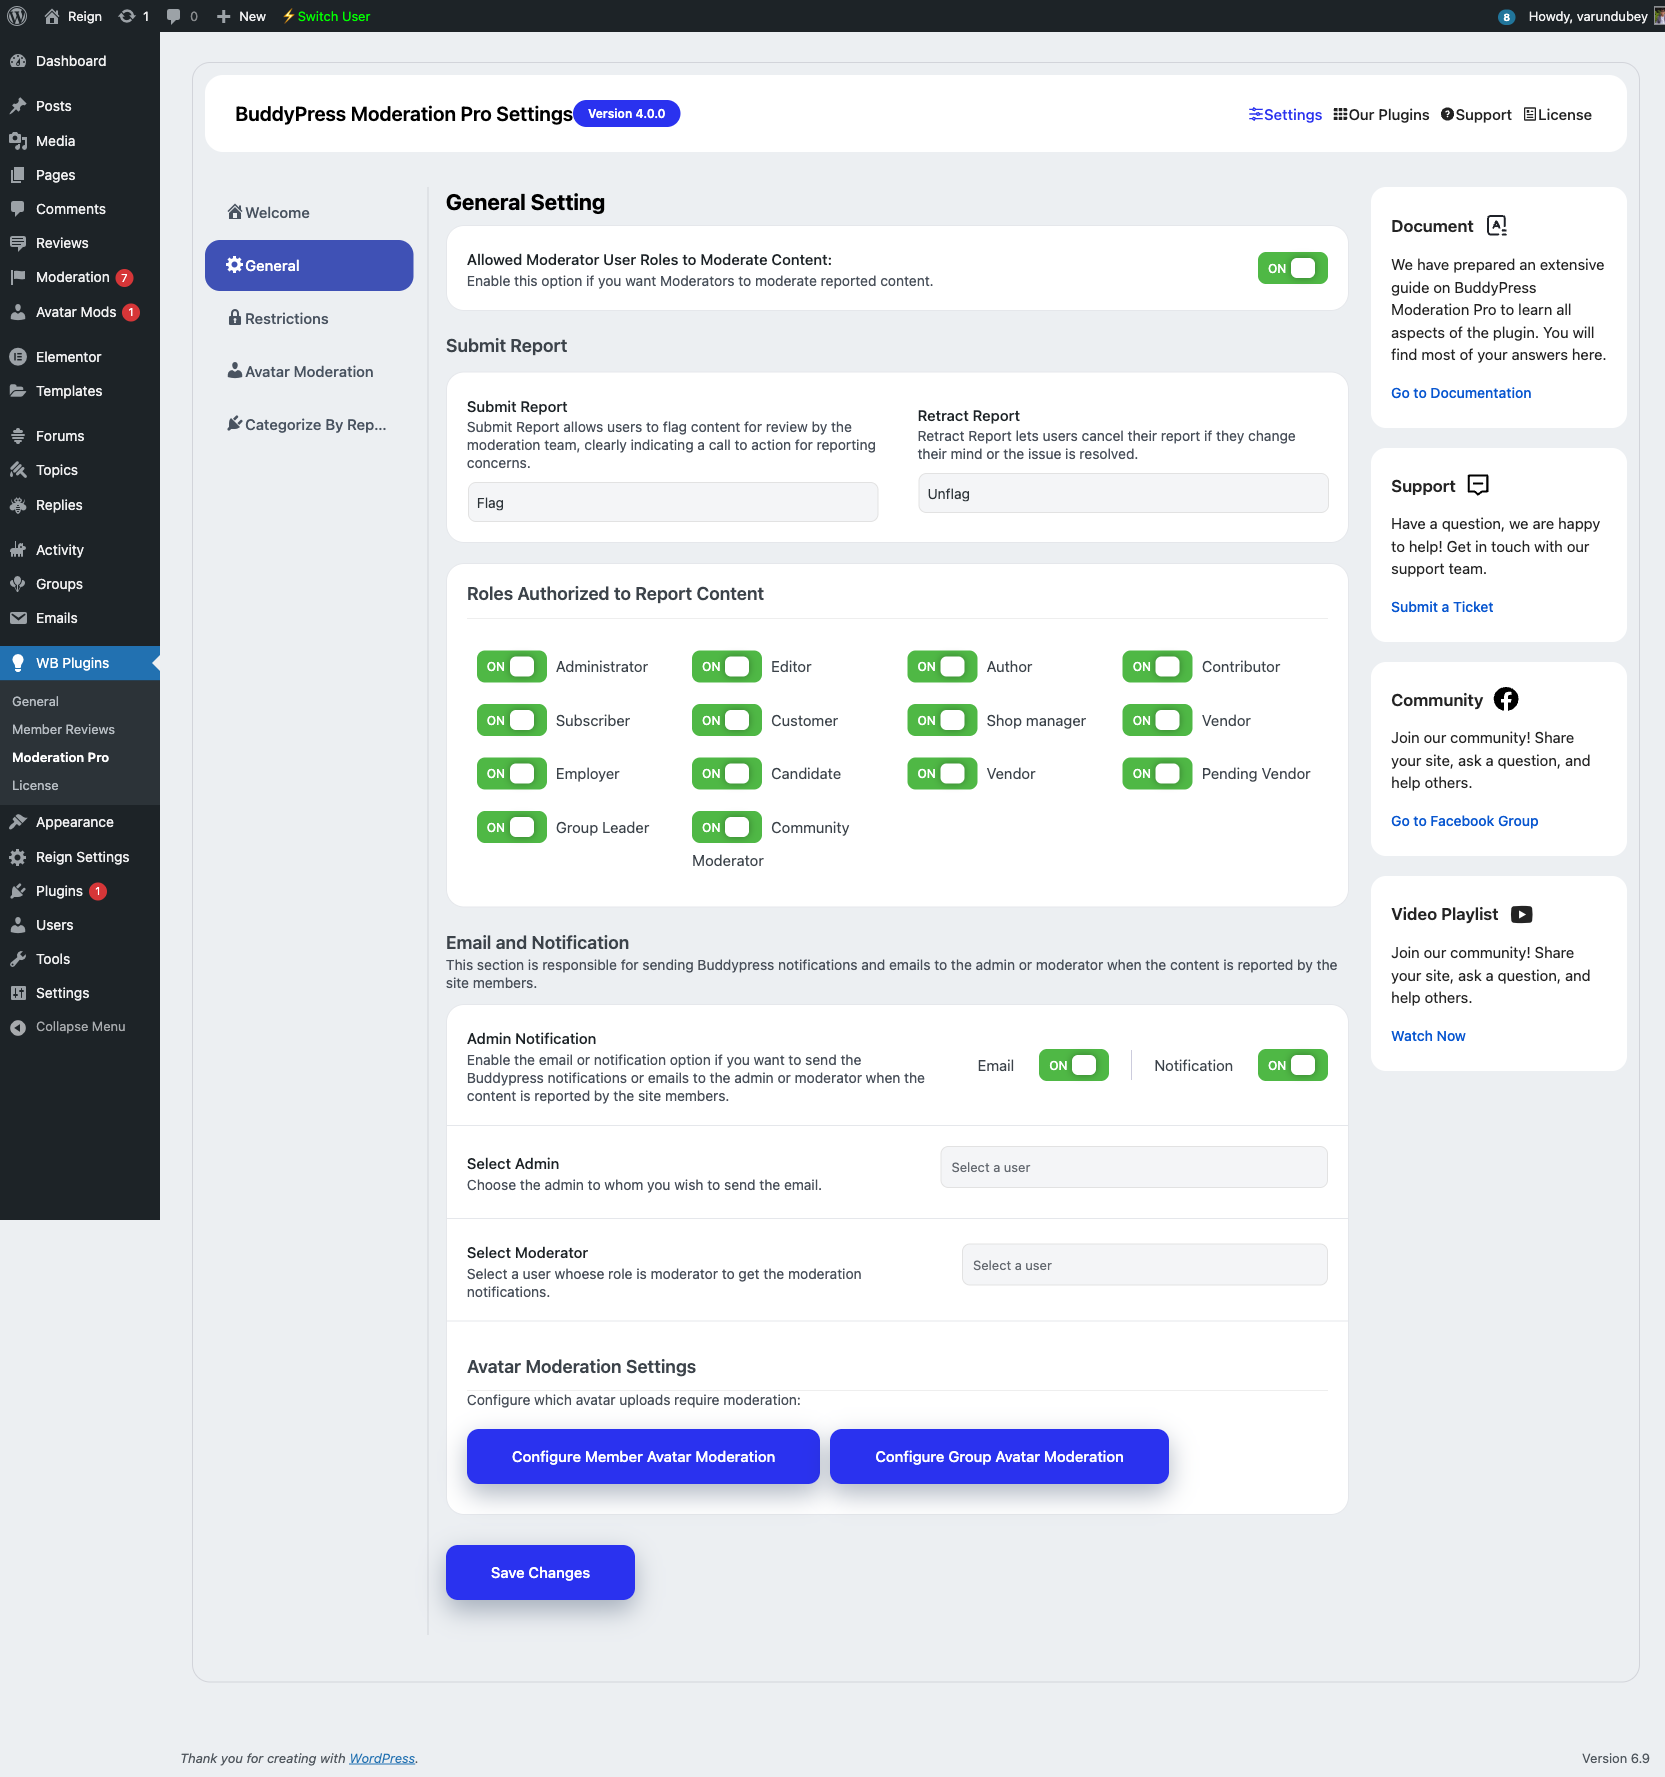Open Templates folder icon
This screenshot has height=1777, width=1665.
[18, 391]
